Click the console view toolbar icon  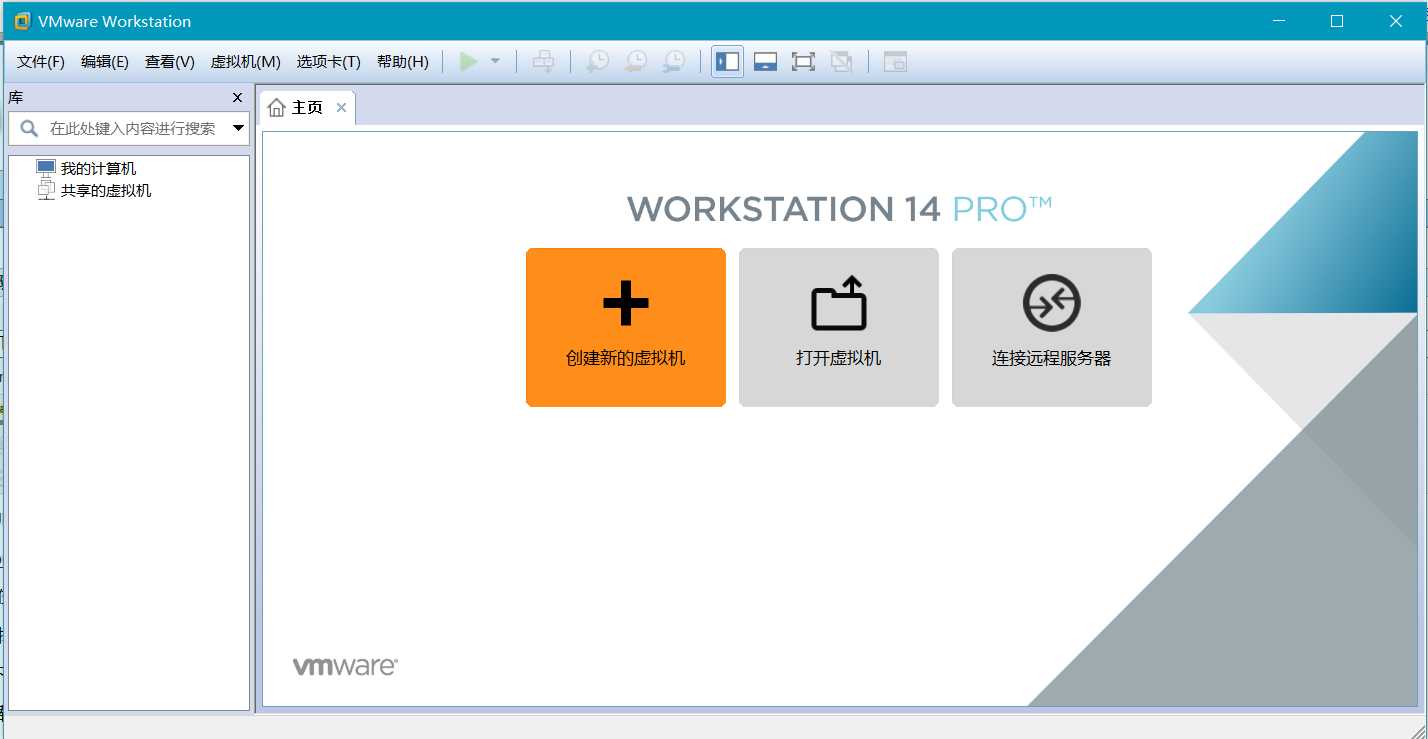[895, 62]
